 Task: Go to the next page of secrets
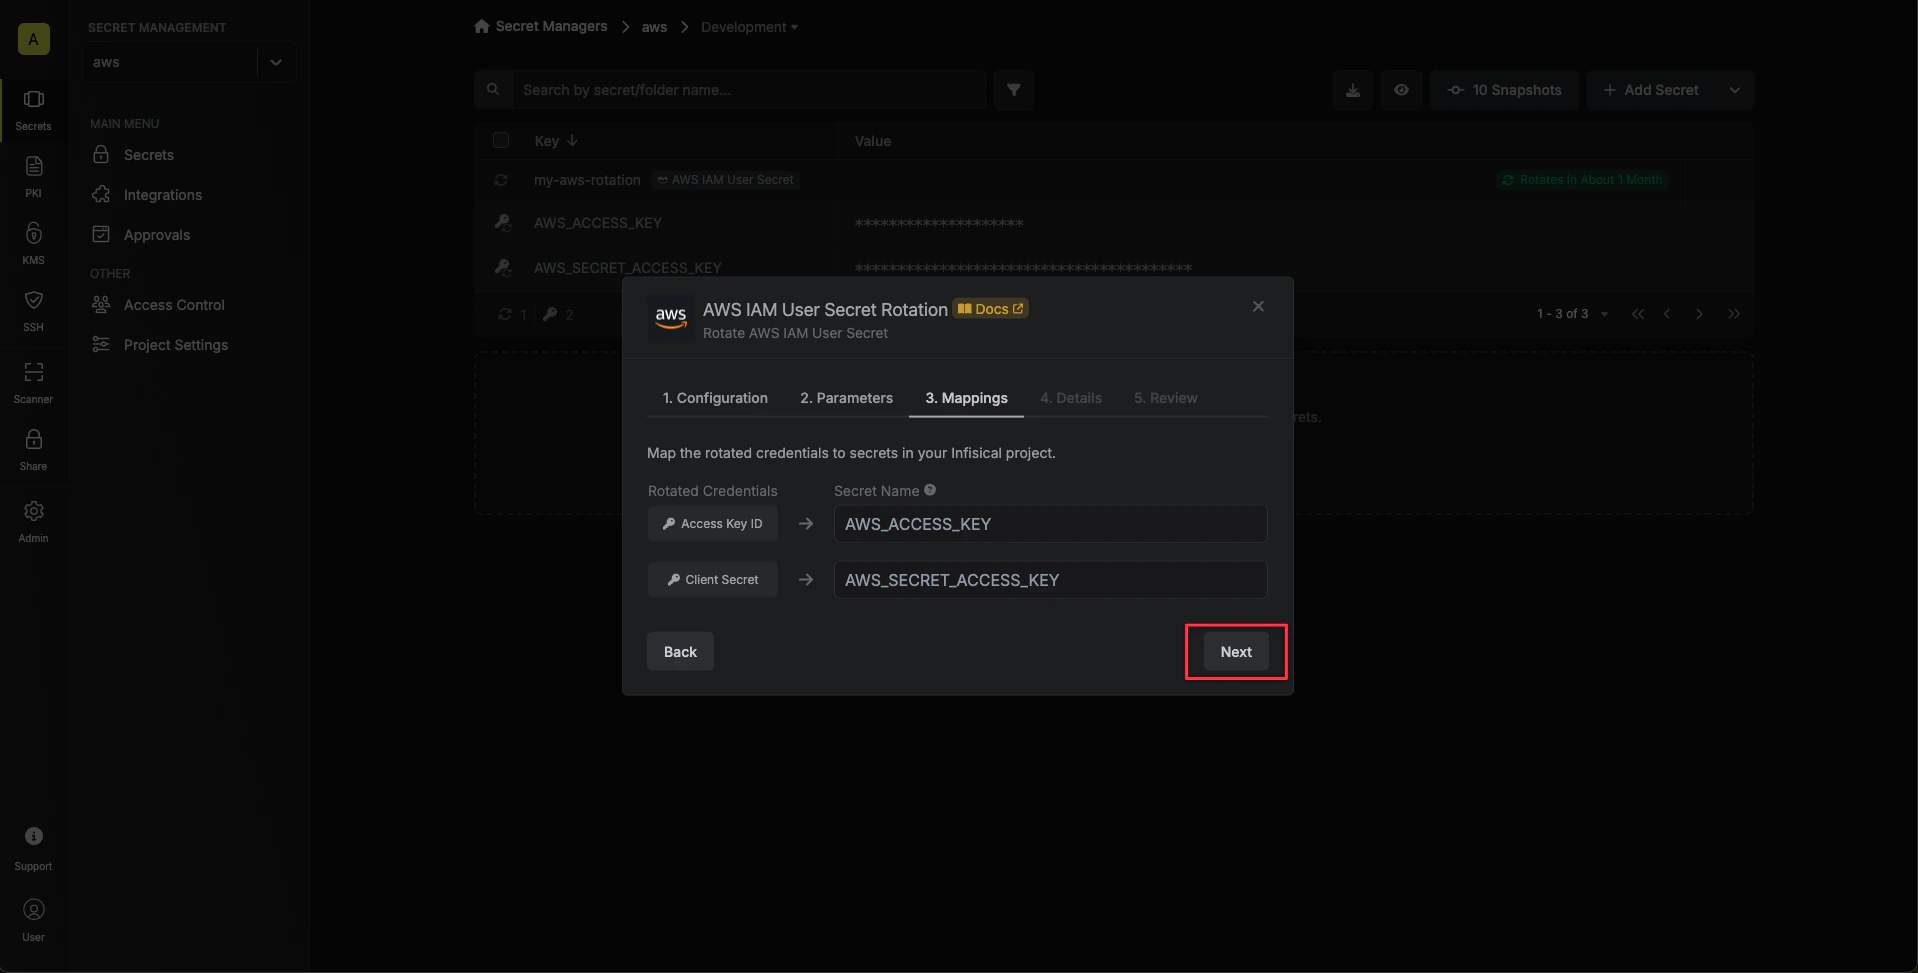click(1699, 314)
